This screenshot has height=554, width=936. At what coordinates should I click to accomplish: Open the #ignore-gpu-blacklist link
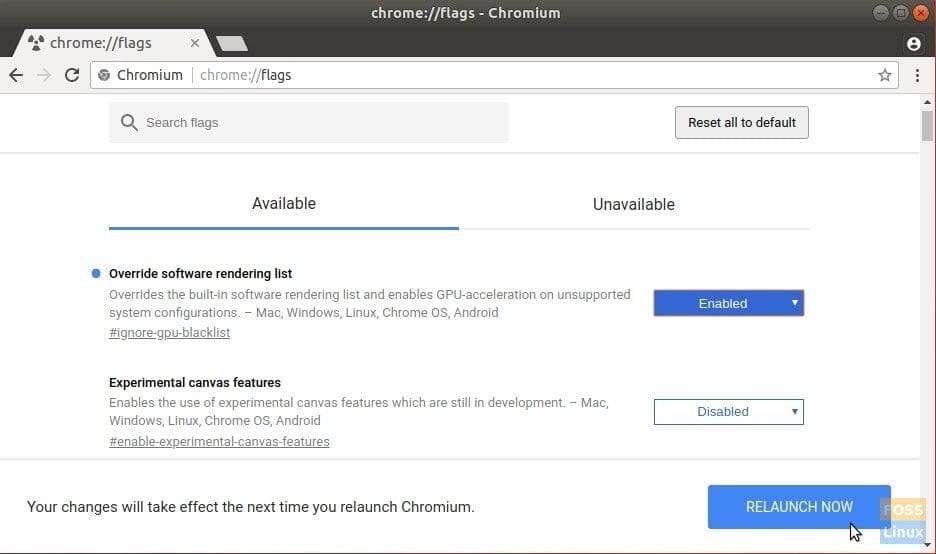tap(170, 333)
